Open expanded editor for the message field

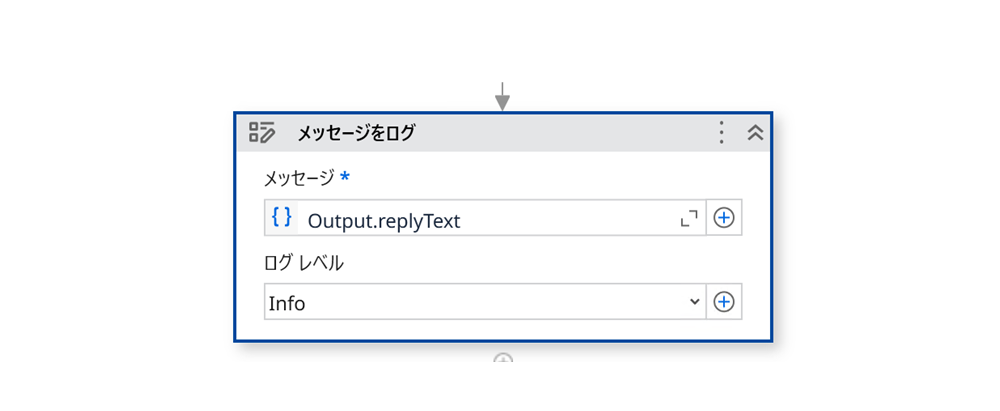[x=689, y=218]
